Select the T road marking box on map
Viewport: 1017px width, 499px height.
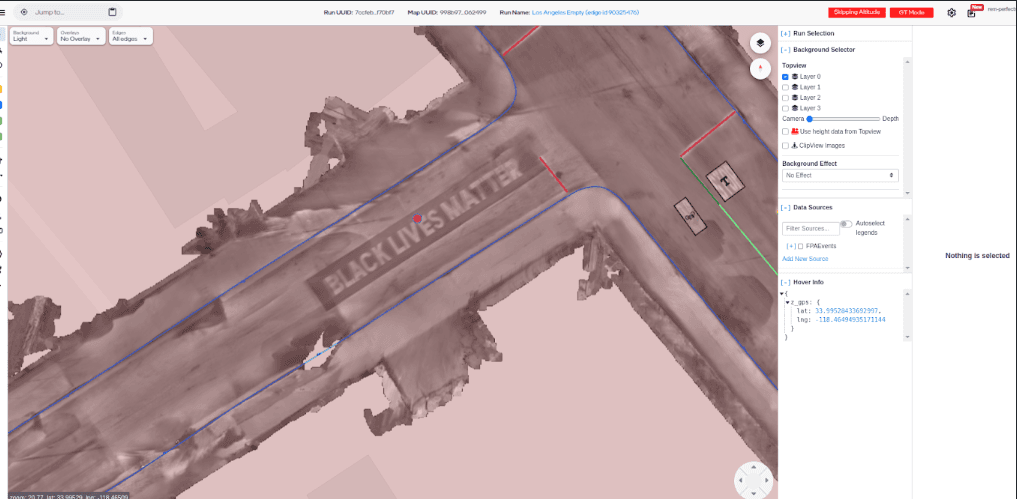point(725,180)
